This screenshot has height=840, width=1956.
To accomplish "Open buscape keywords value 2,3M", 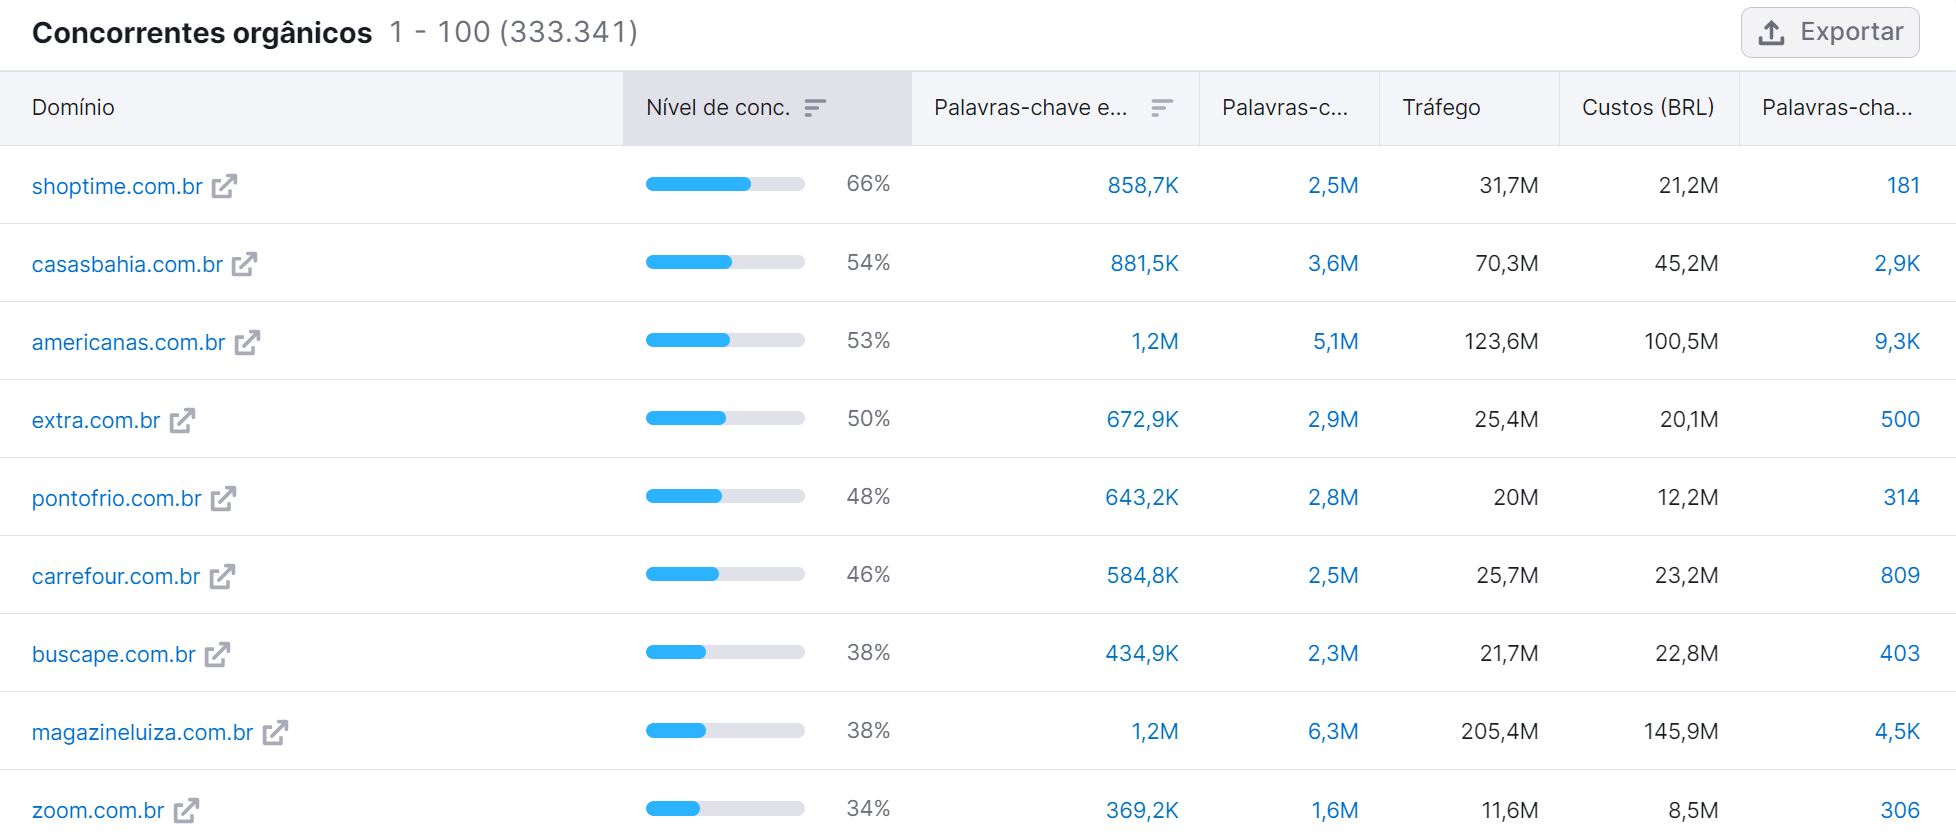I will 1333,653.
